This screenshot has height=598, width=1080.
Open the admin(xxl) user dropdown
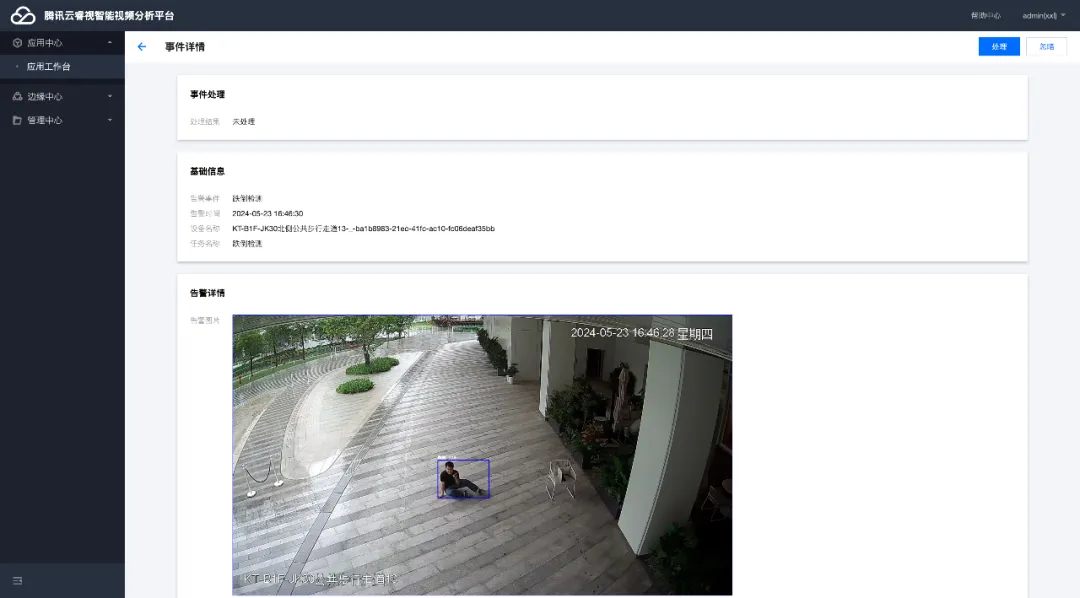tap(1043, 15)
